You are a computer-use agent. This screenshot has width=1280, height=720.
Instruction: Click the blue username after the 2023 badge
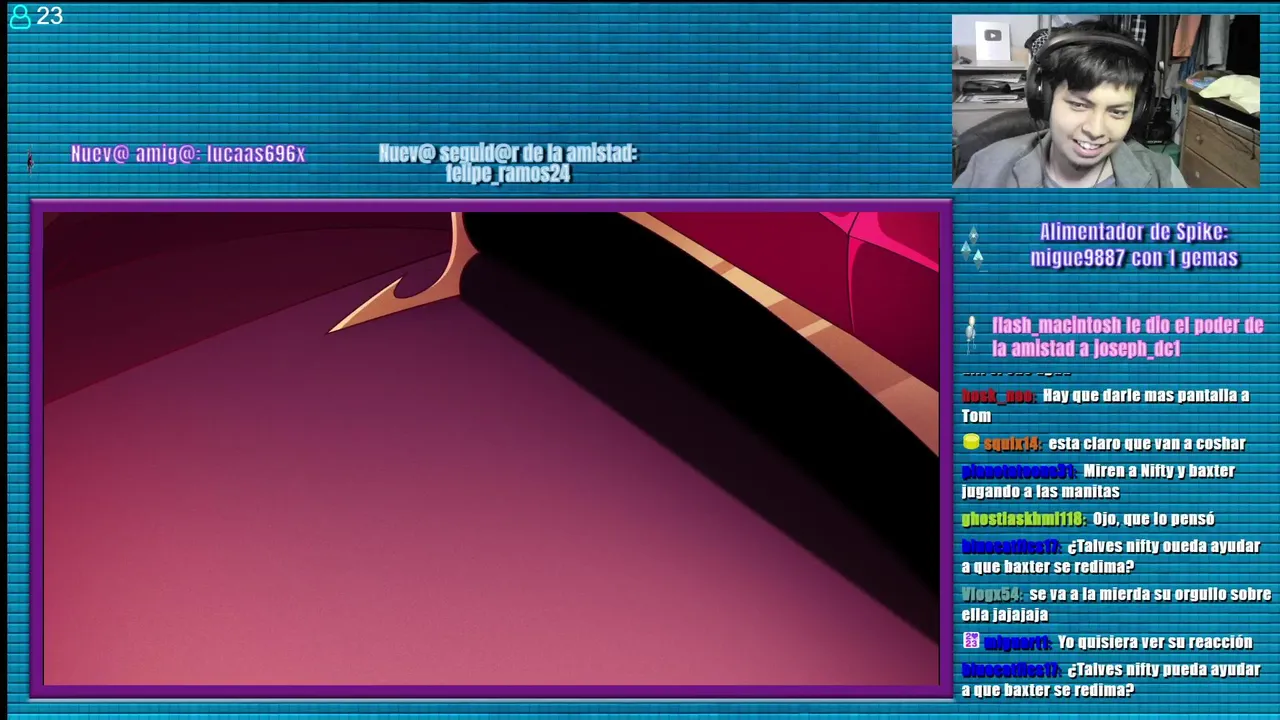pyautogui.click(x=1017, y=642)
